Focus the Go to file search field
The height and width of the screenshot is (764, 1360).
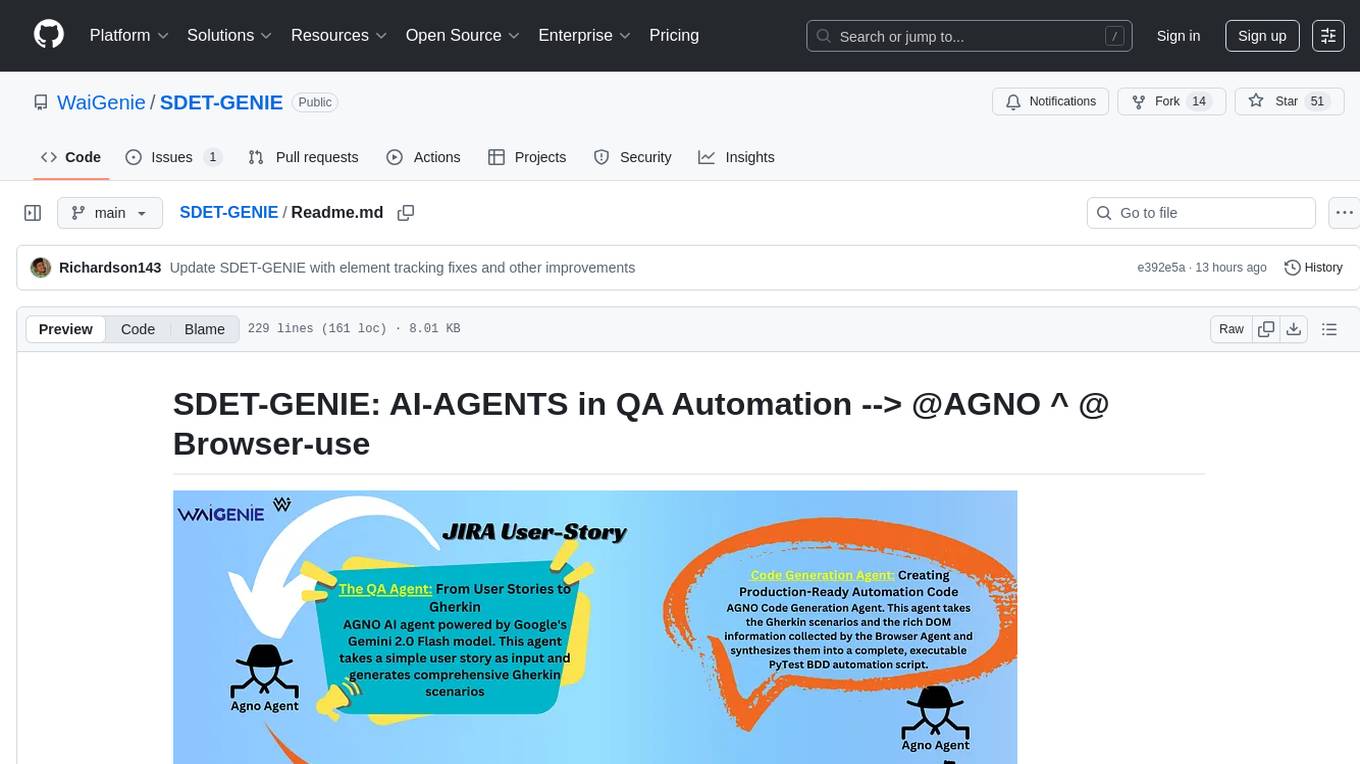[1201, 213]
